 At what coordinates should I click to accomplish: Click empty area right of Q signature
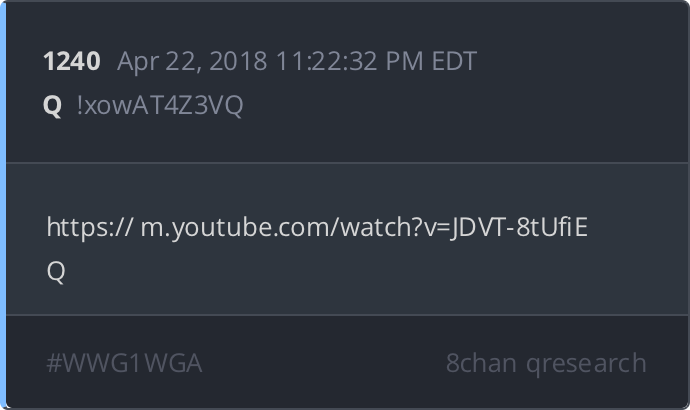point(352,271)
